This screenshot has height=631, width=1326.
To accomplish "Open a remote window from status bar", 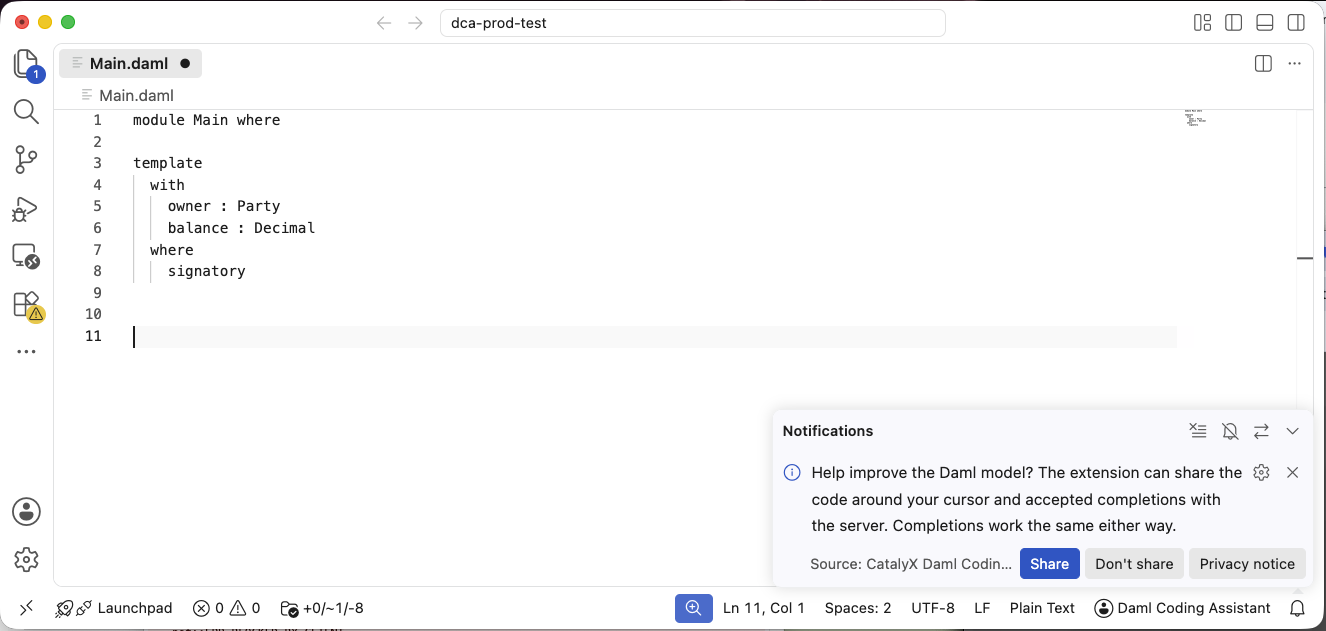I will (x=26, y=608).
